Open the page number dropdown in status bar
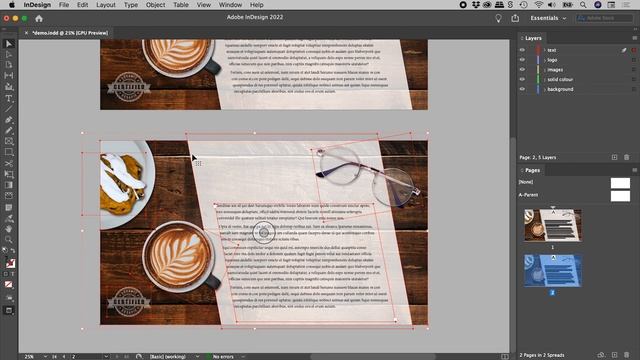Screen dimensions: 640x360 [106, 356]
